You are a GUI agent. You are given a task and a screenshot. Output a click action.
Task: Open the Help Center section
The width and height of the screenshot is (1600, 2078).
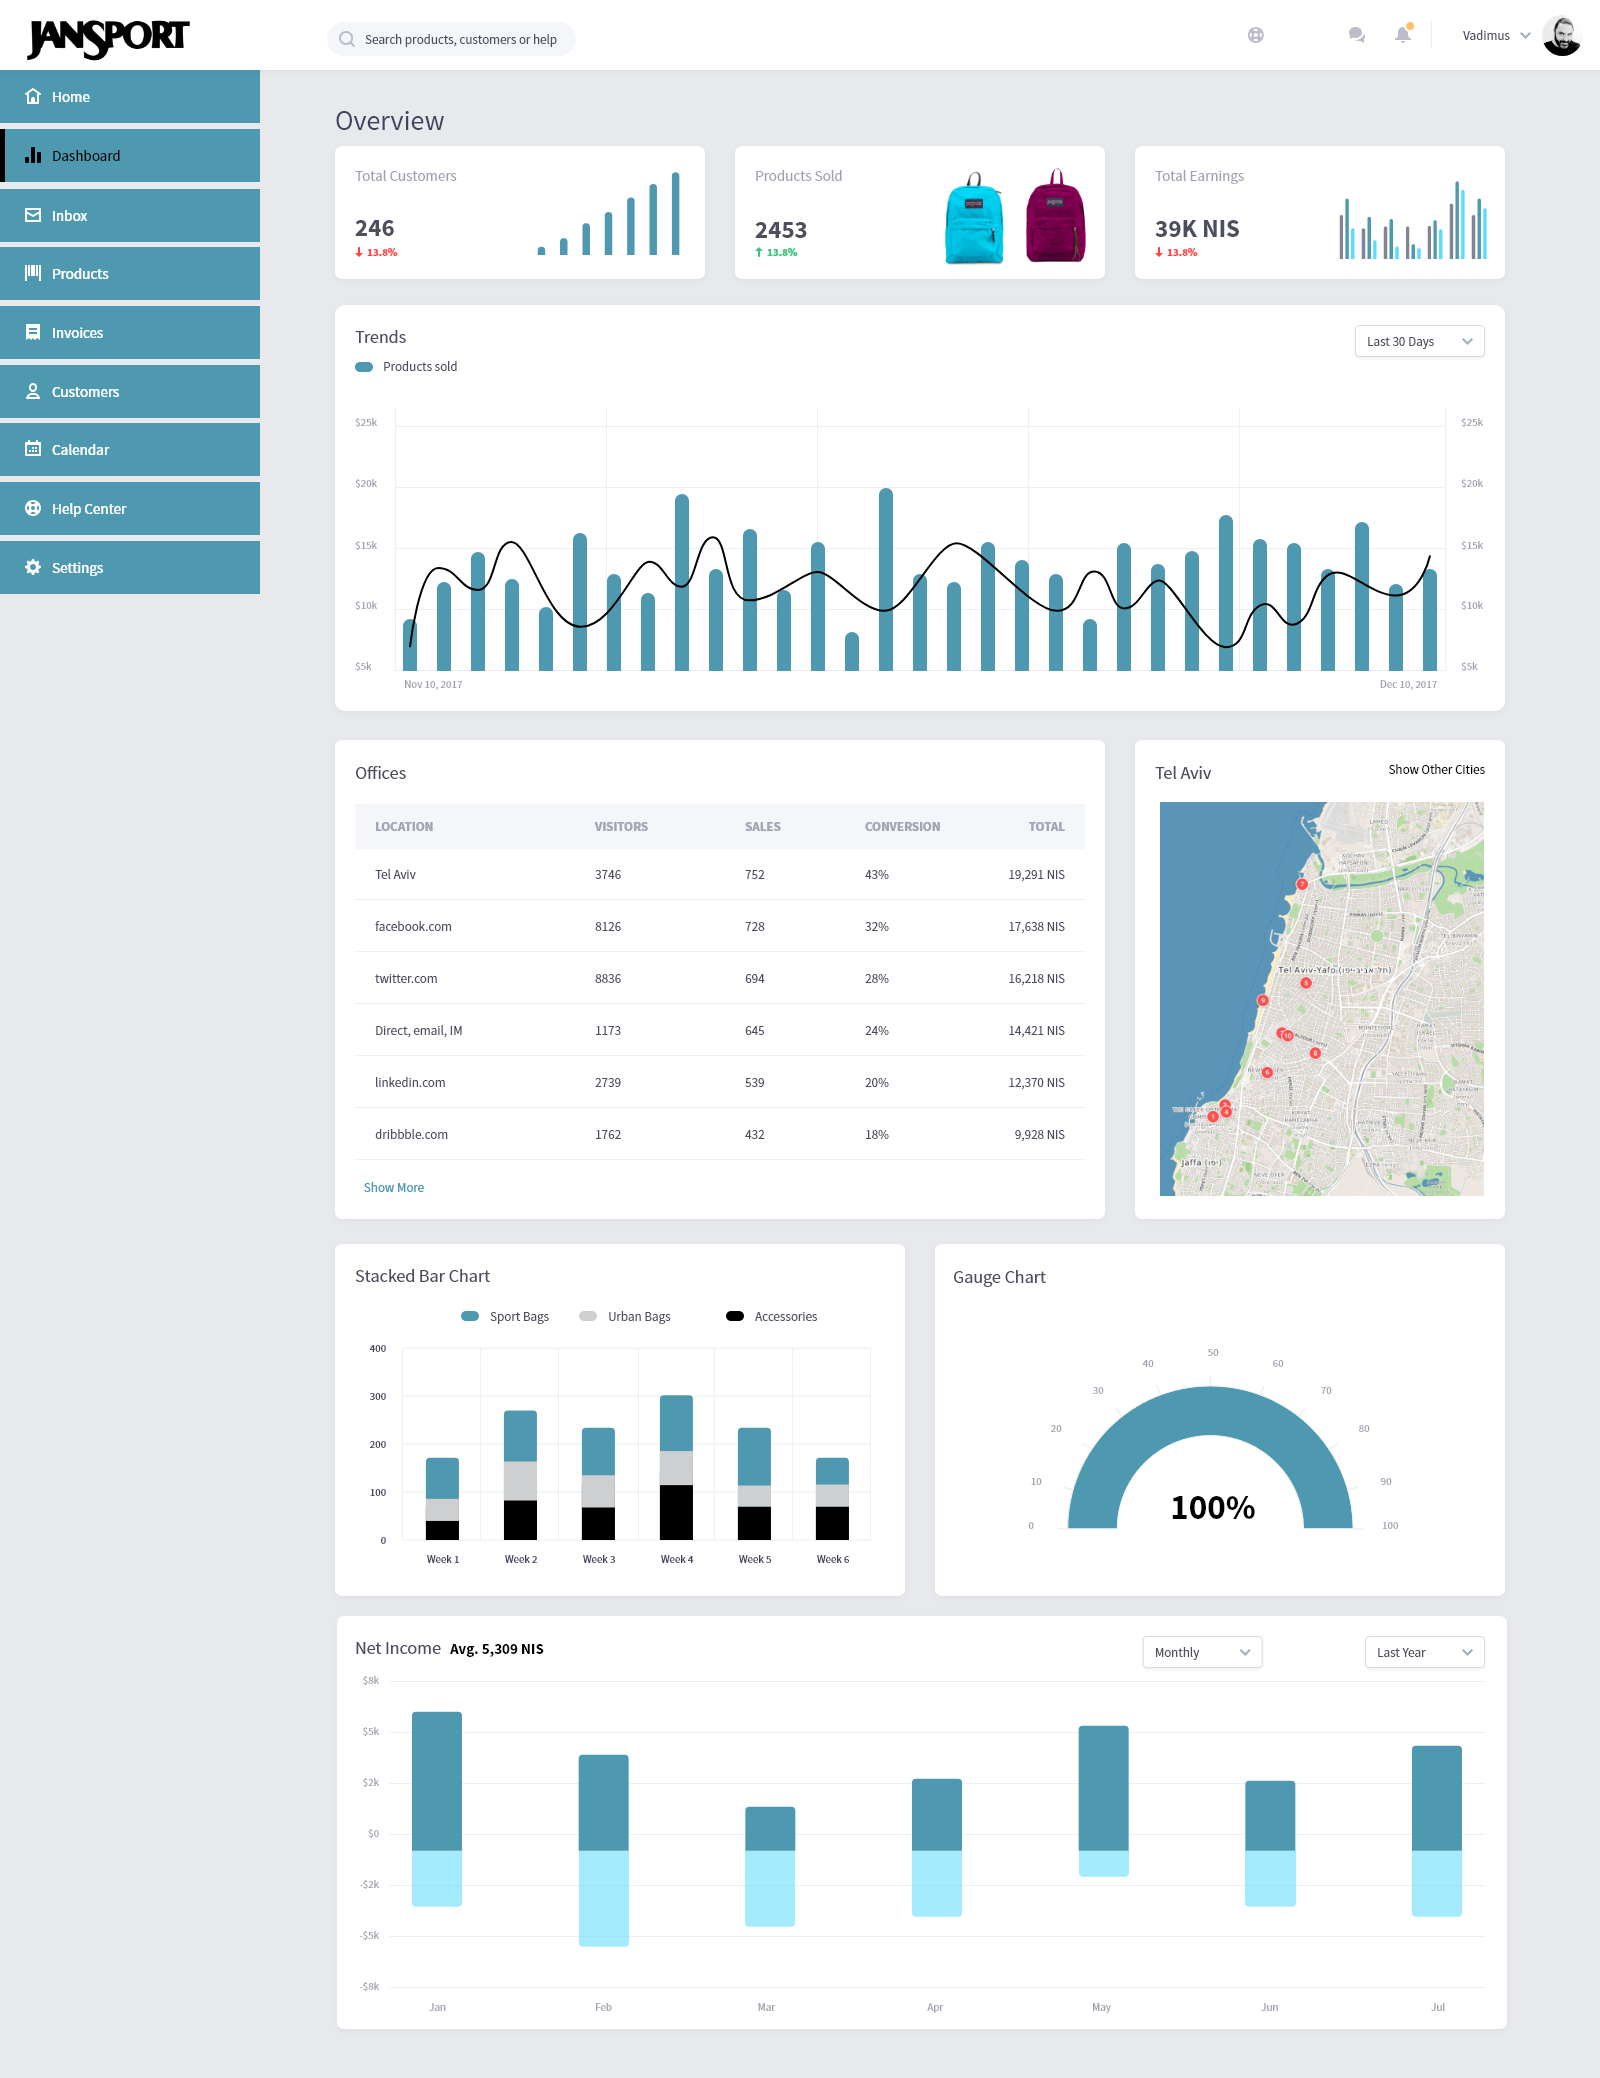coord(34,508)
